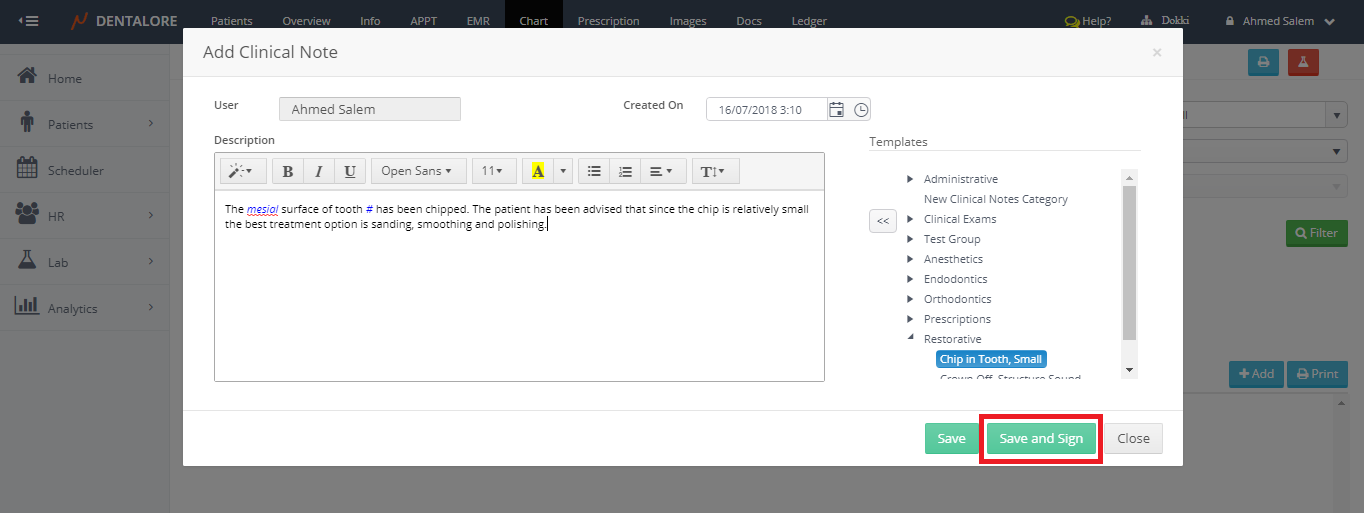Image resolution: width=1364 pixels, height=513 pixels.
Task: Click the magic wand style icon
Action: [x=240, y=171]
